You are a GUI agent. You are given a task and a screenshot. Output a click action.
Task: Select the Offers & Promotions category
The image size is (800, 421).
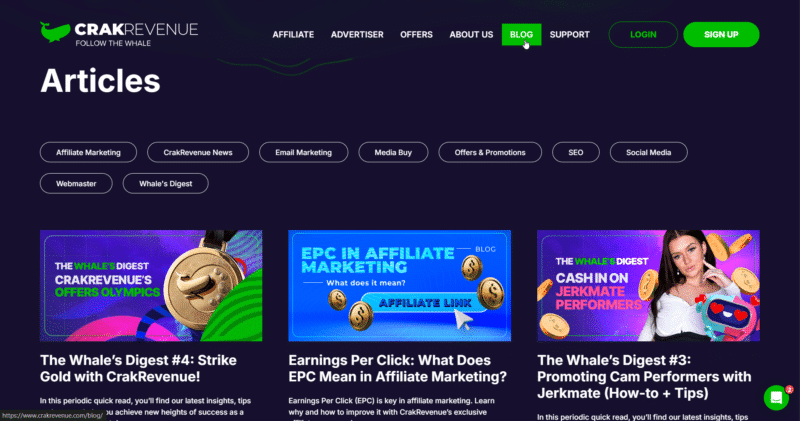click(x=490, y=153)
